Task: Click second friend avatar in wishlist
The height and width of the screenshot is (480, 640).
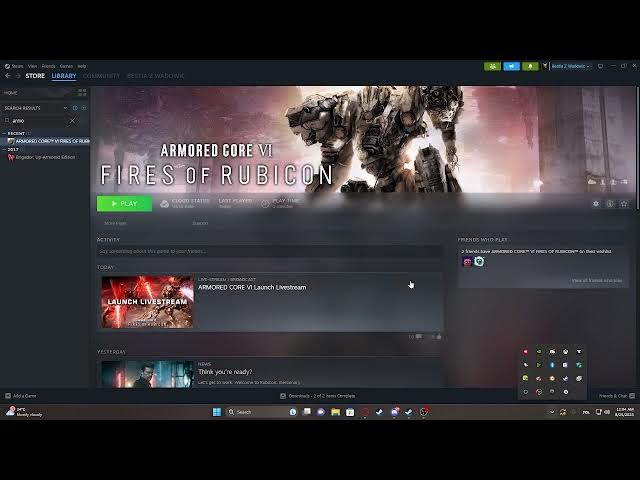Action: click(x=479, y=262)
